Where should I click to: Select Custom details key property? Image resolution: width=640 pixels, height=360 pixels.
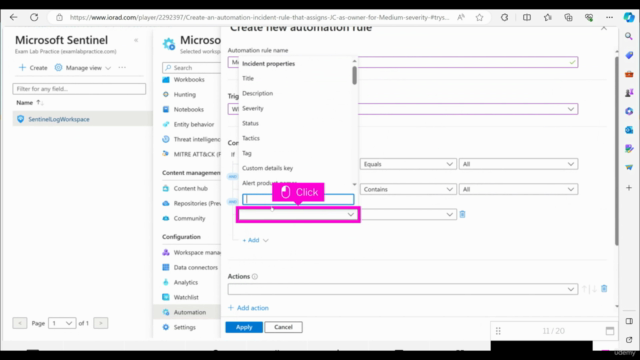point(267,168)
